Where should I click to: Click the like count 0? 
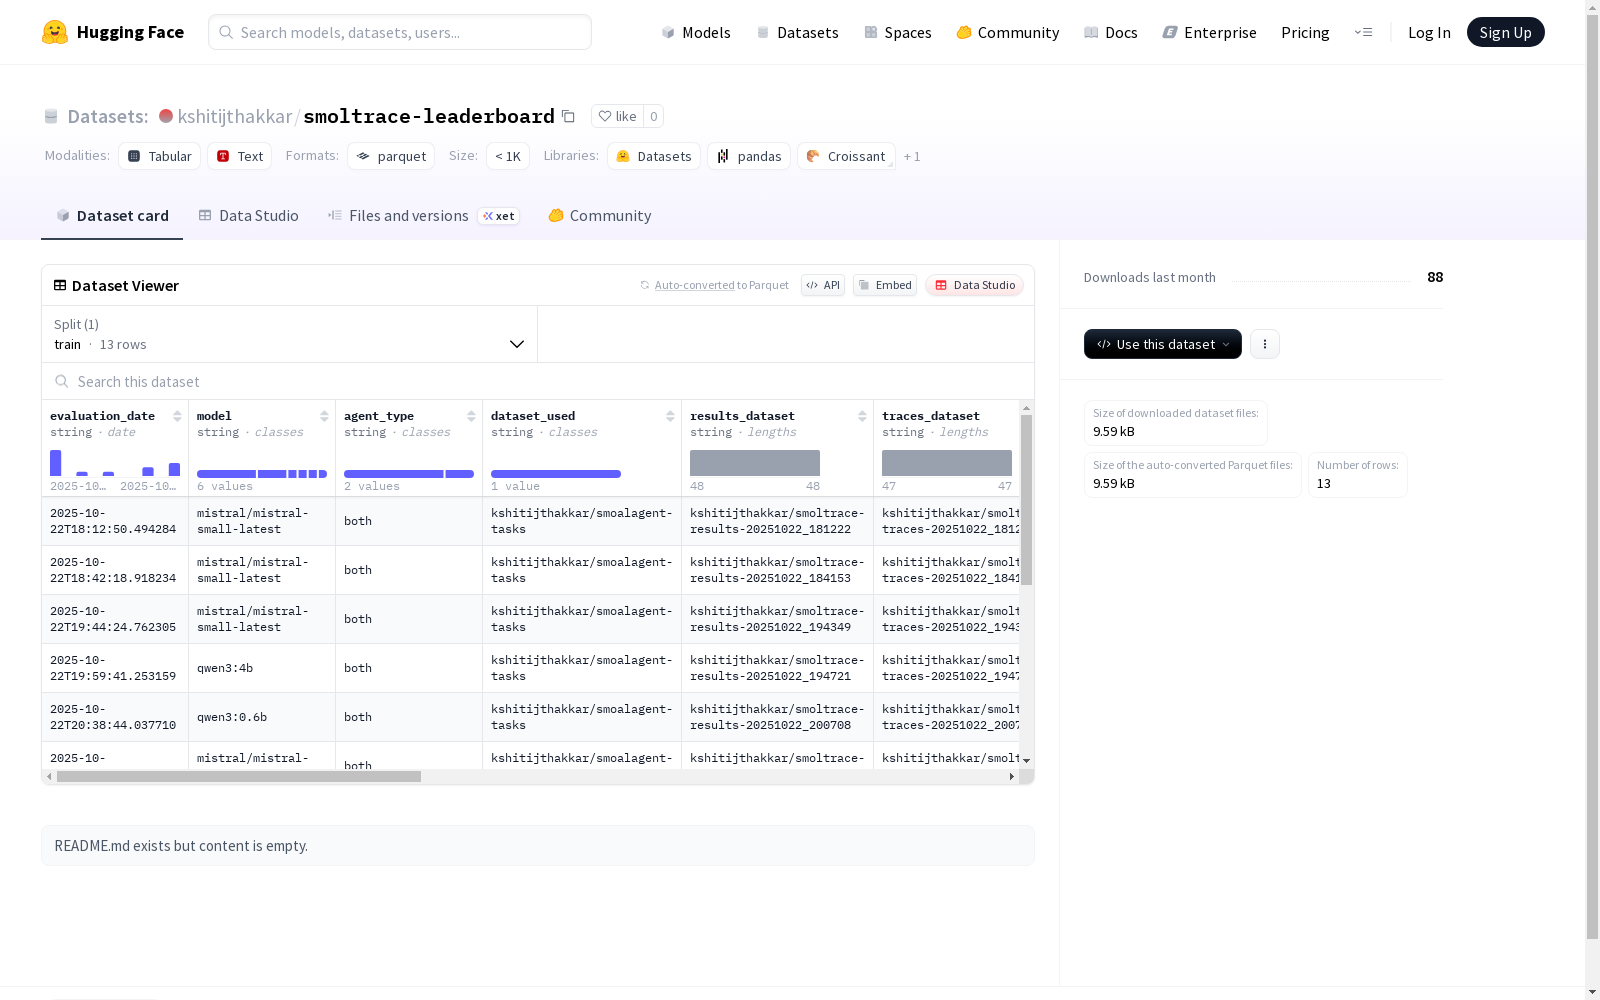[654, 116]
